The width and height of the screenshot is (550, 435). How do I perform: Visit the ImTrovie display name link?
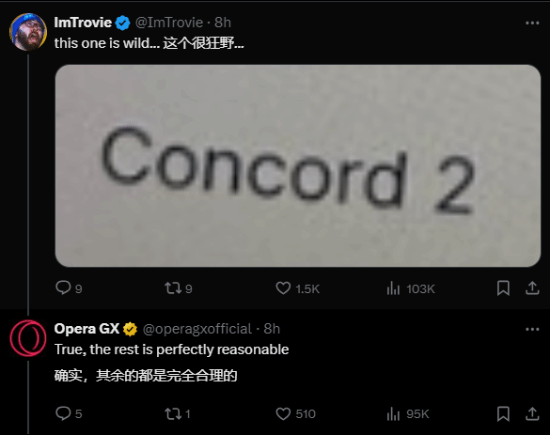click(83, 22)
